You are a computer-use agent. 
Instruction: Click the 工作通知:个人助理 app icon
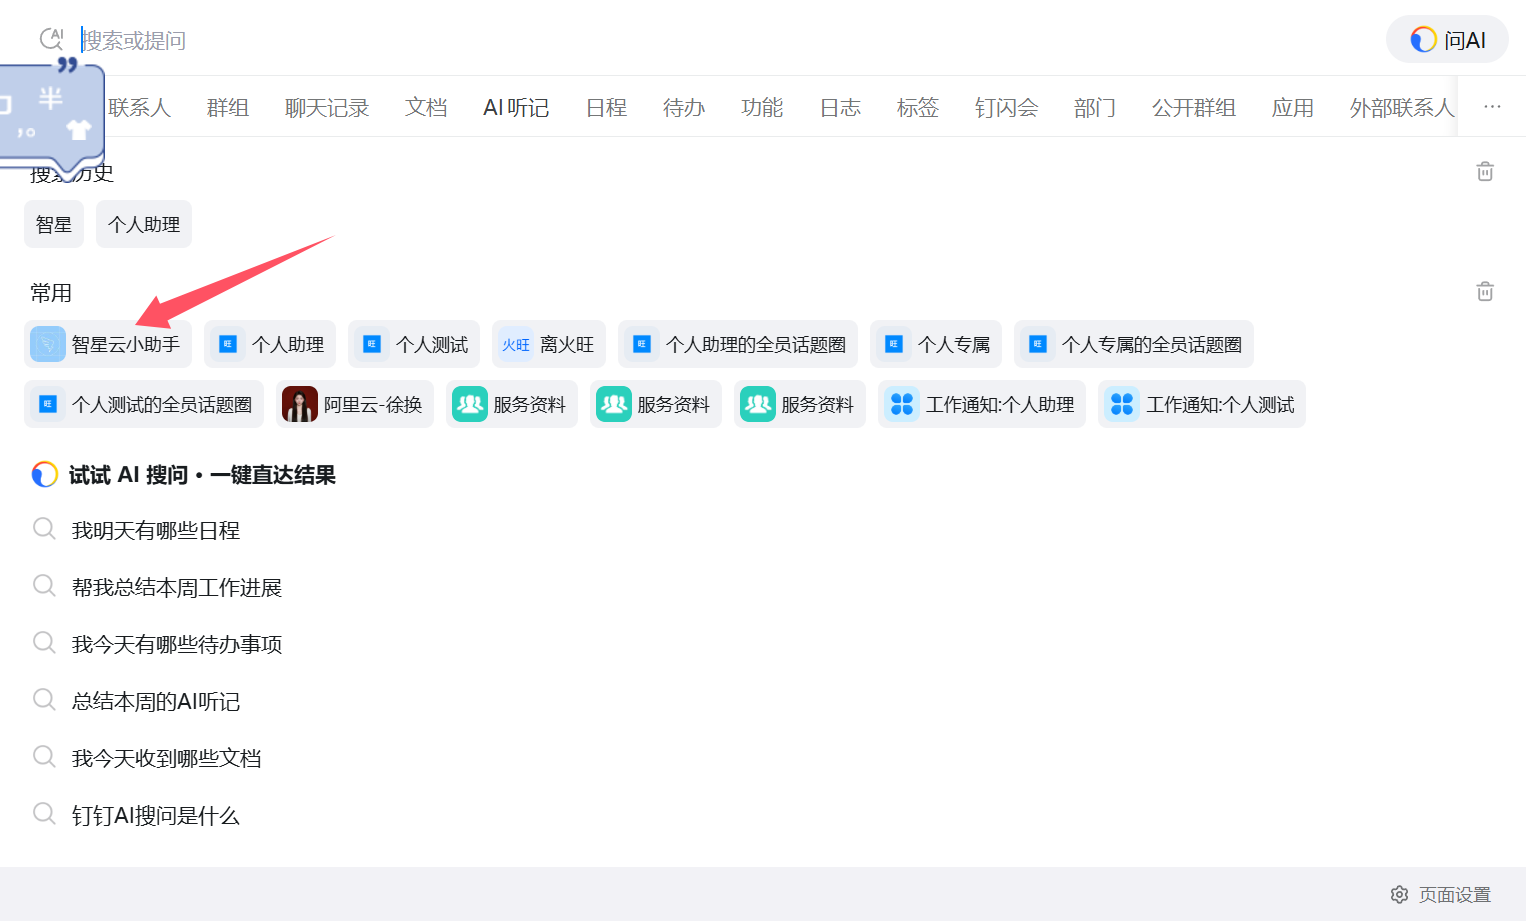click(901, 404)
